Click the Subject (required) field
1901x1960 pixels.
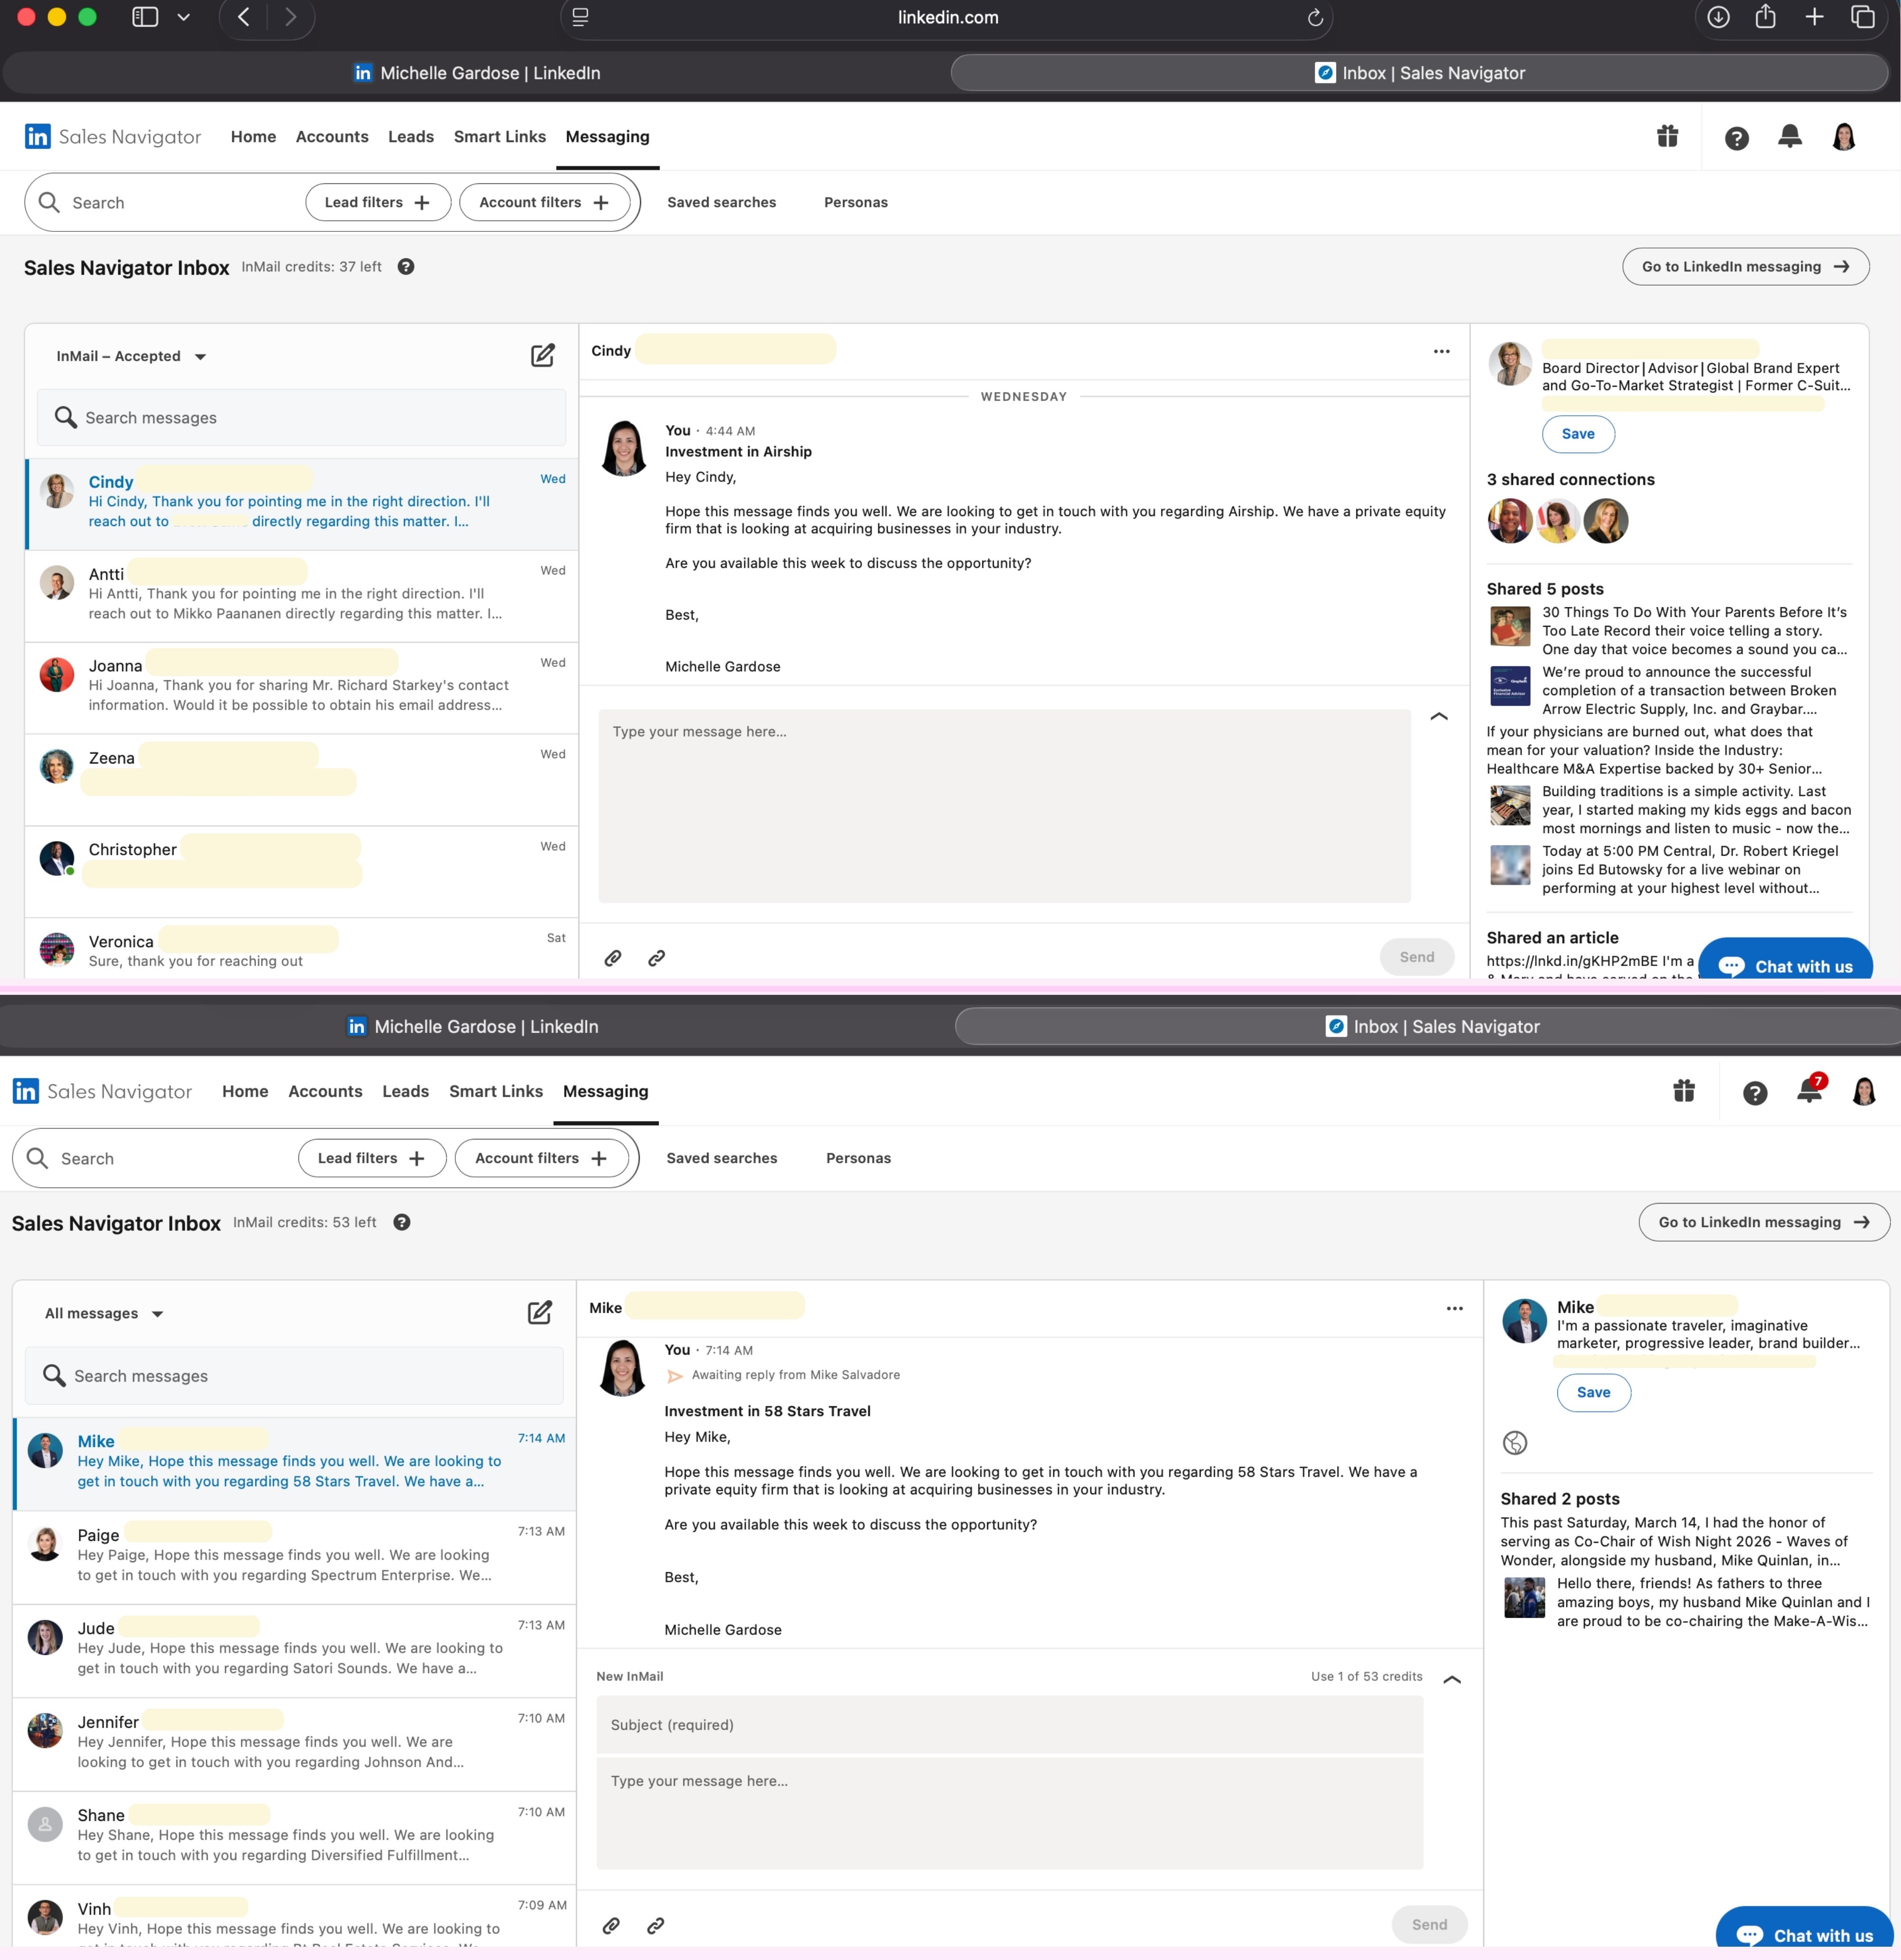[x=1009, y=1725]
